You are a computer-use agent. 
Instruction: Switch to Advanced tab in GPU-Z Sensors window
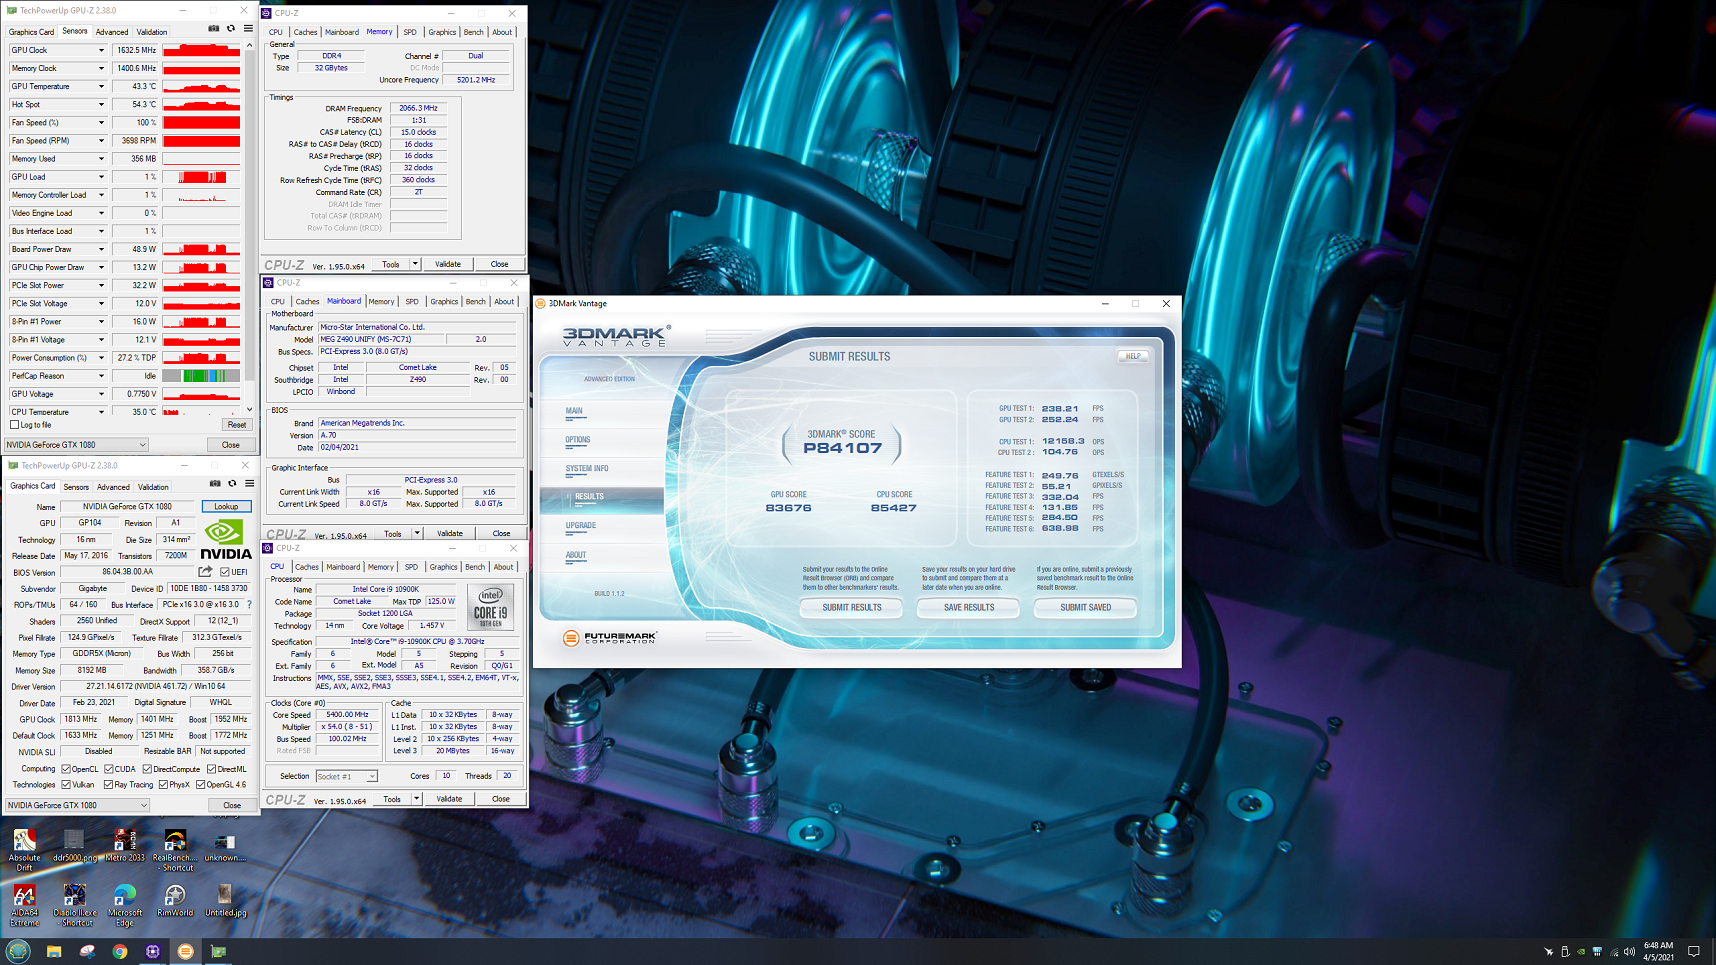click(112, 31)
